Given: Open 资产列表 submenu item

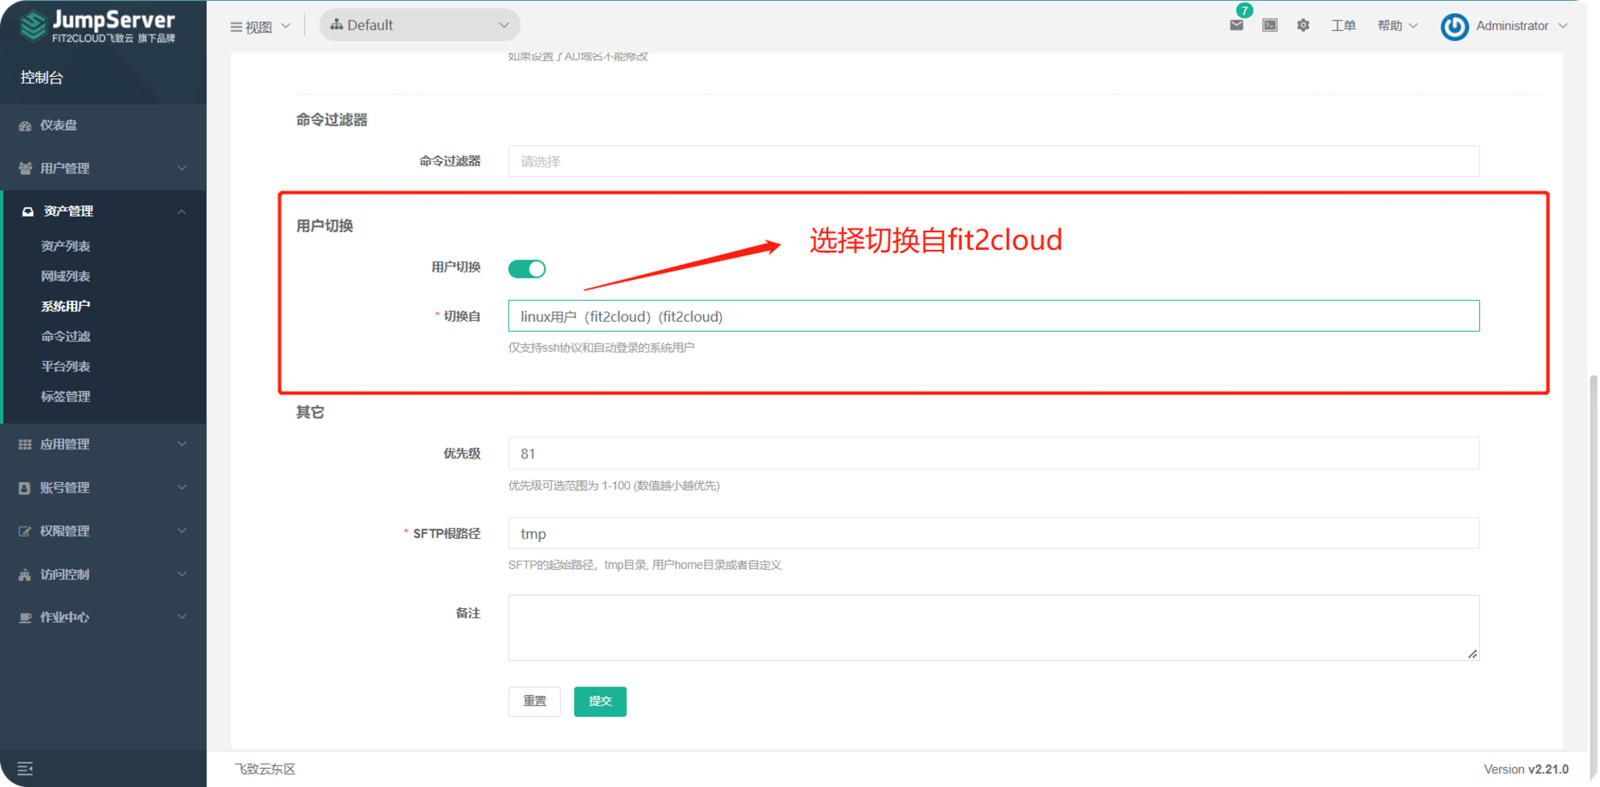Looking at the screenshot, I should (x=65, y=246).
